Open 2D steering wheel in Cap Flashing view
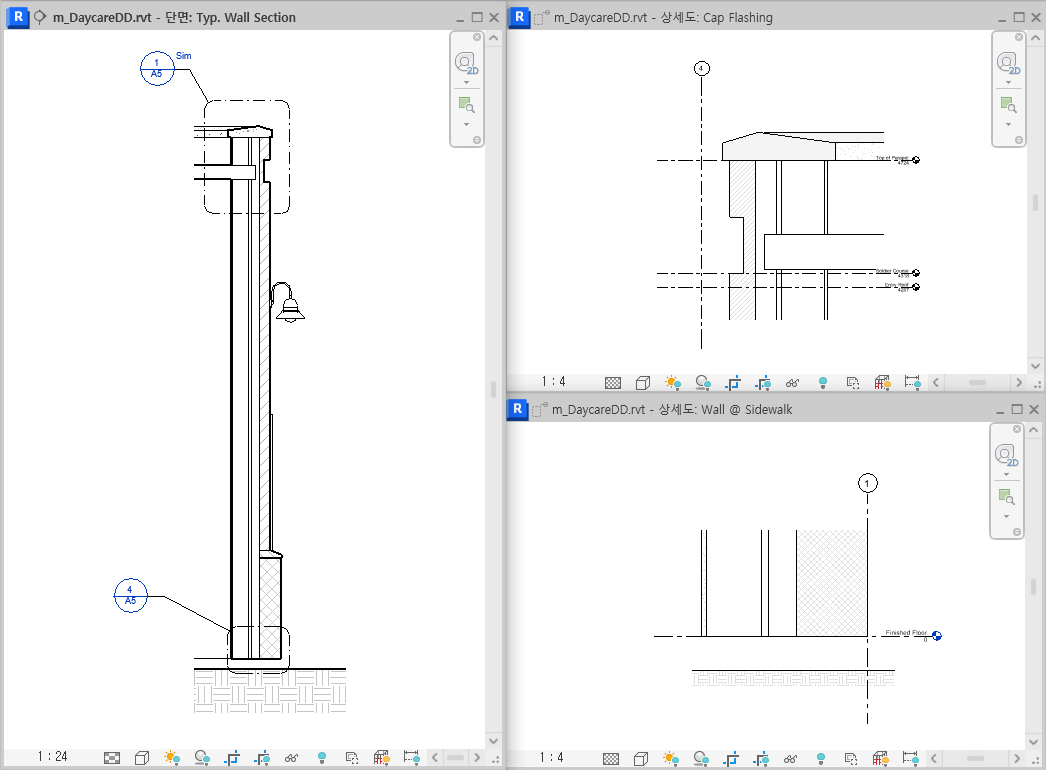The image size is (1046, 770). click(1008, 63)
